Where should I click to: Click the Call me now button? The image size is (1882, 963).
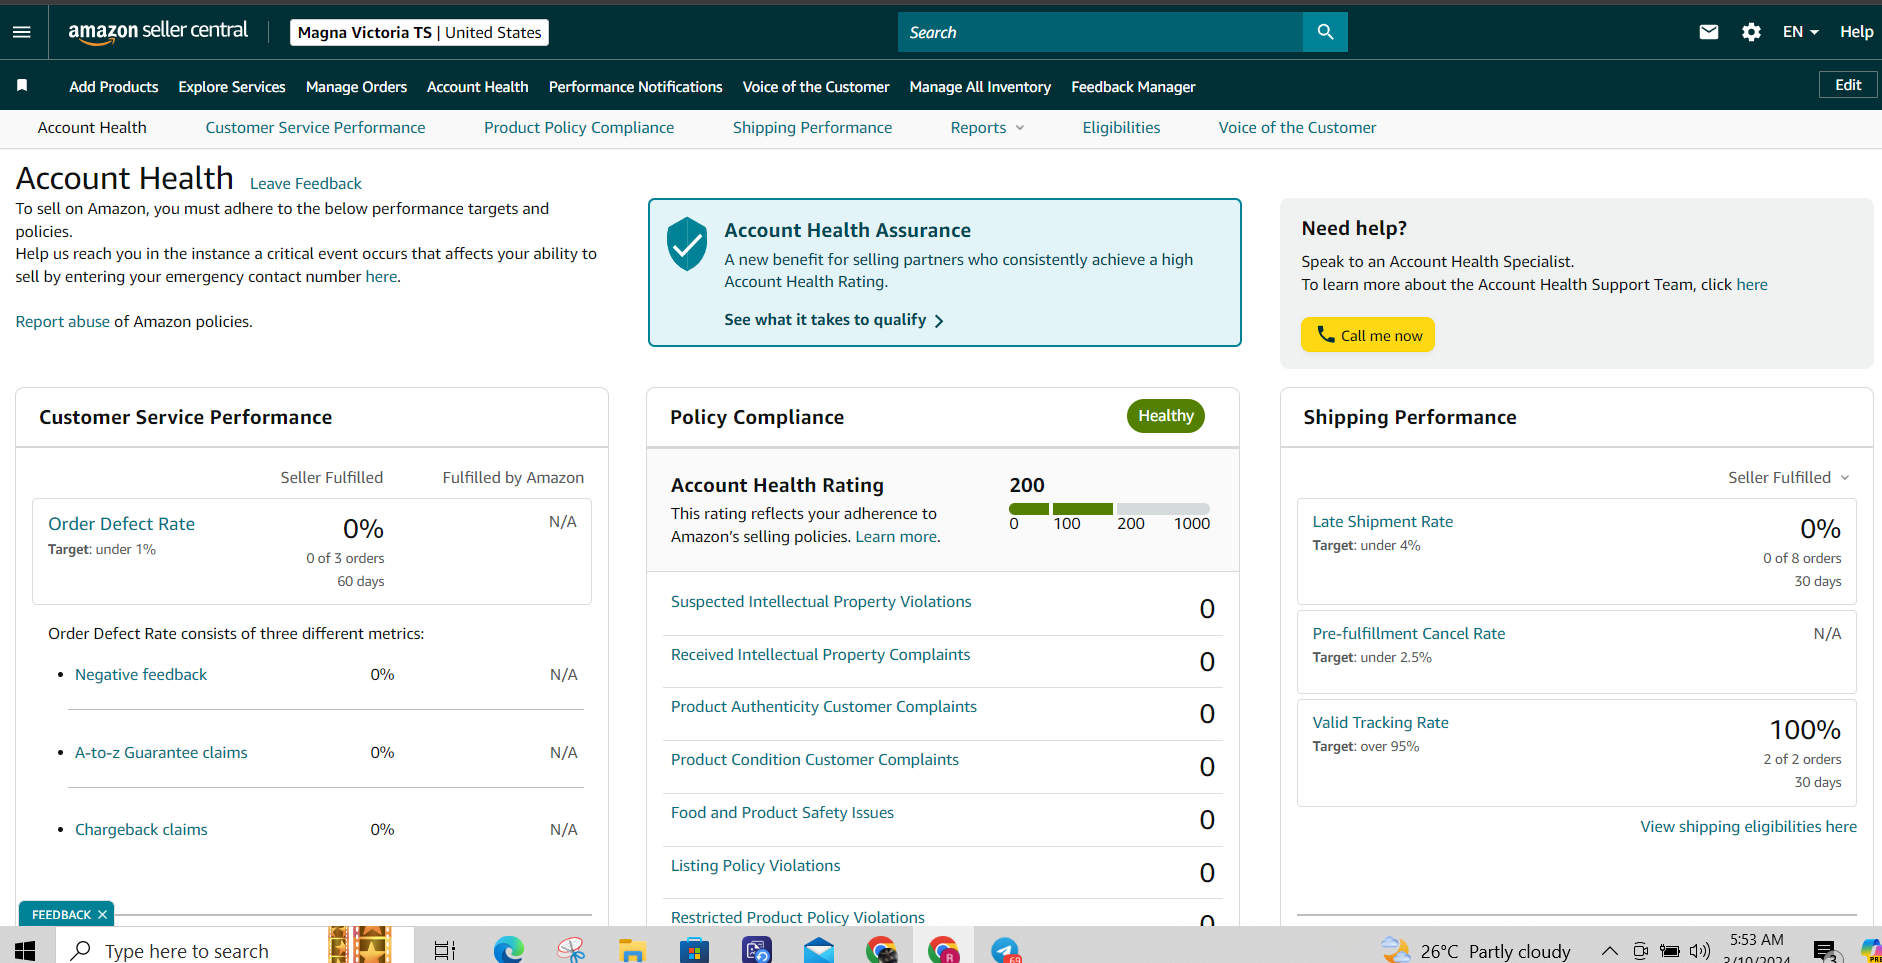point(1368,335)
